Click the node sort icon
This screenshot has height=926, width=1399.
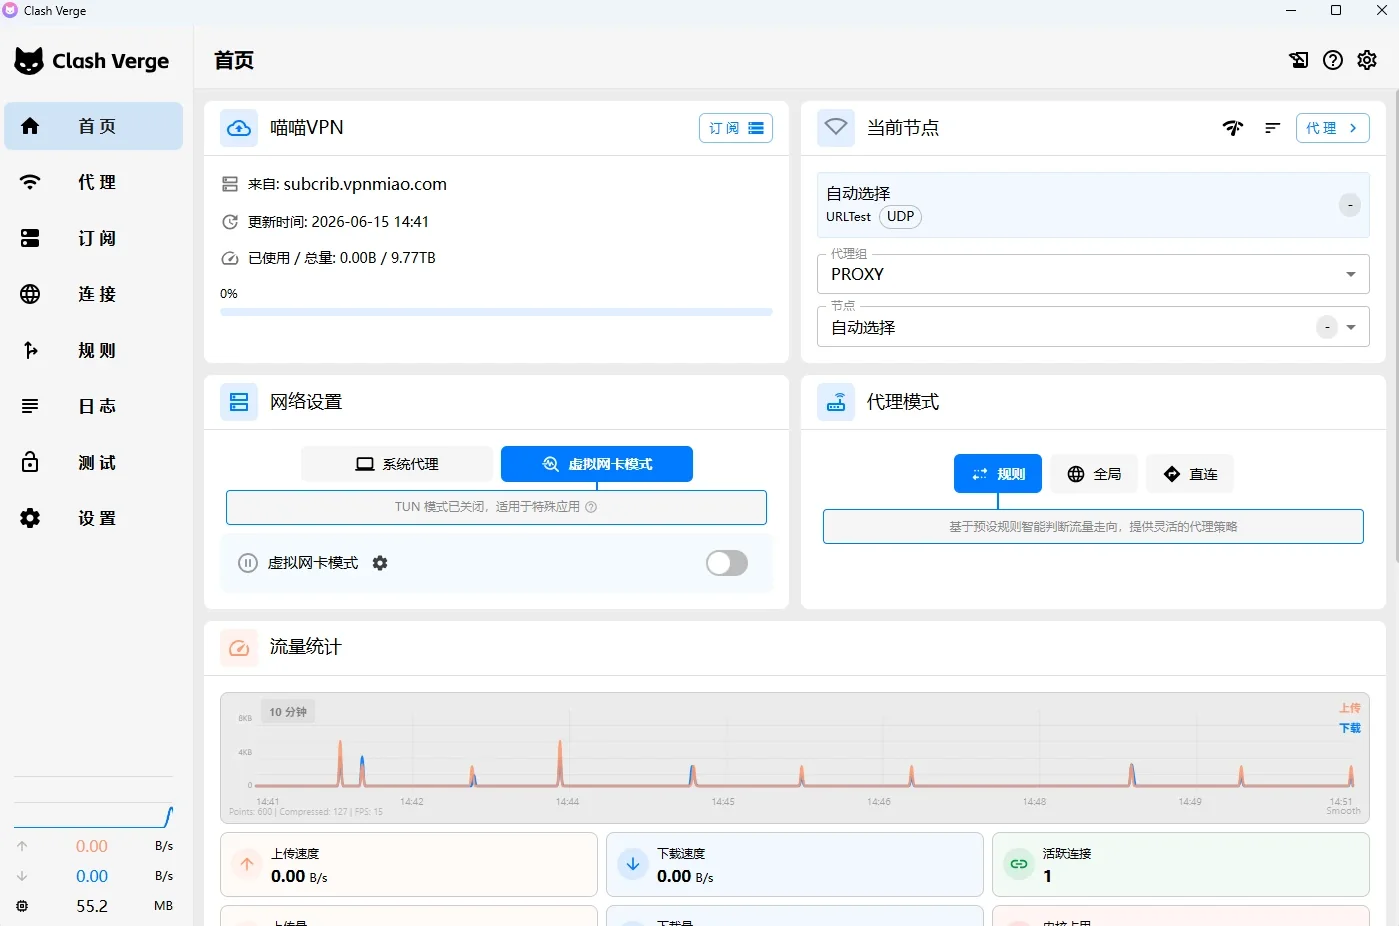(1272, 128)
